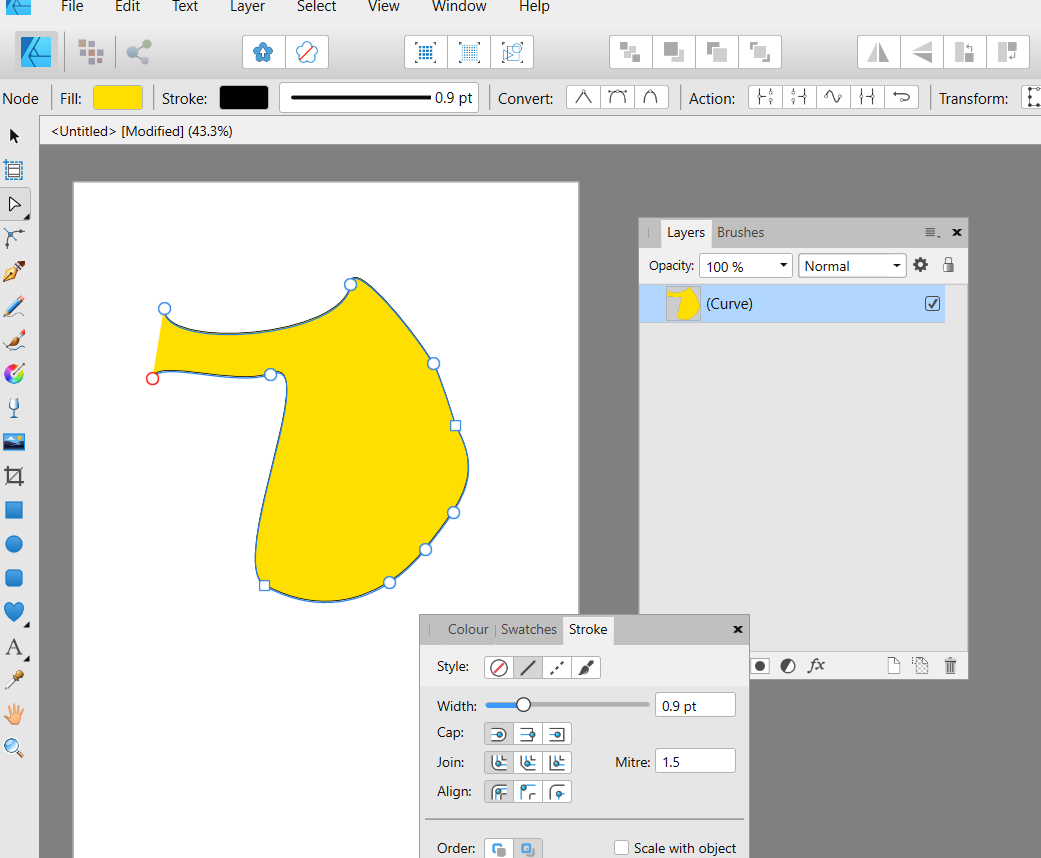The image size is (1041, 858).
Task: Set stroke style to no line
Action: (x=498, y=667)
